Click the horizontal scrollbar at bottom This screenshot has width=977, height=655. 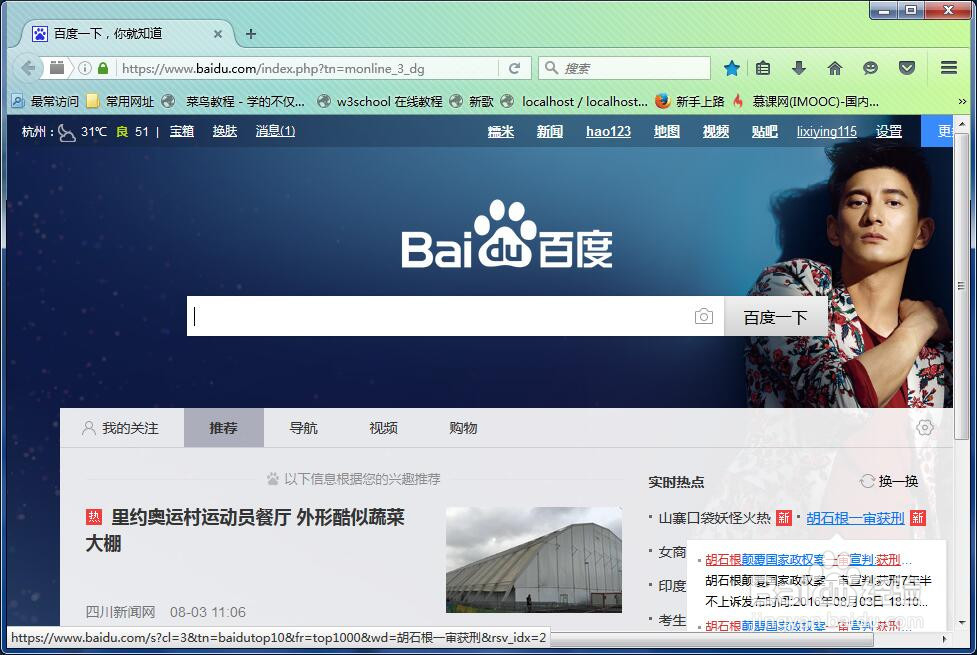pos(712,639)
